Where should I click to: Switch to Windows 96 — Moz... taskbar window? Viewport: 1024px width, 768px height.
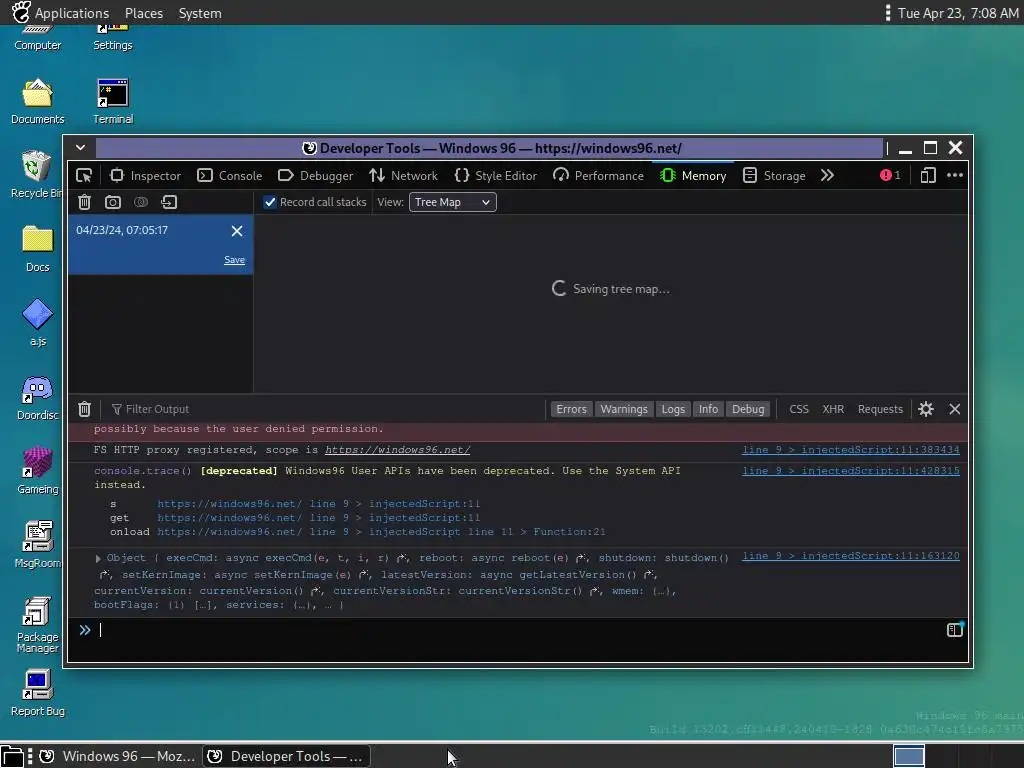pyautogui.click(x=118, y=756)
